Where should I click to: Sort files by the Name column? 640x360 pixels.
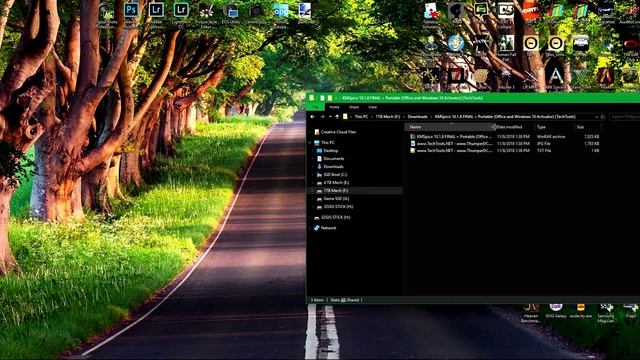click(449, 127)
